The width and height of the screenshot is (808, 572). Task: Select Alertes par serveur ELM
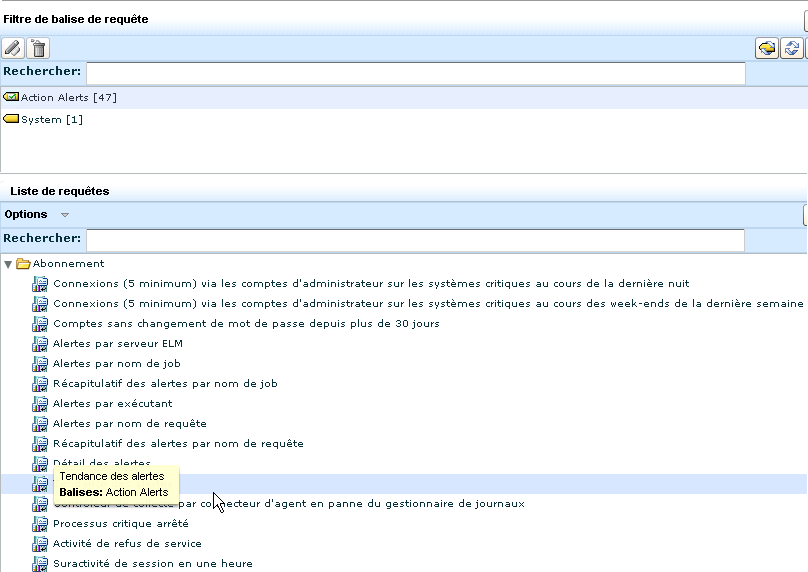pos(118,344)
